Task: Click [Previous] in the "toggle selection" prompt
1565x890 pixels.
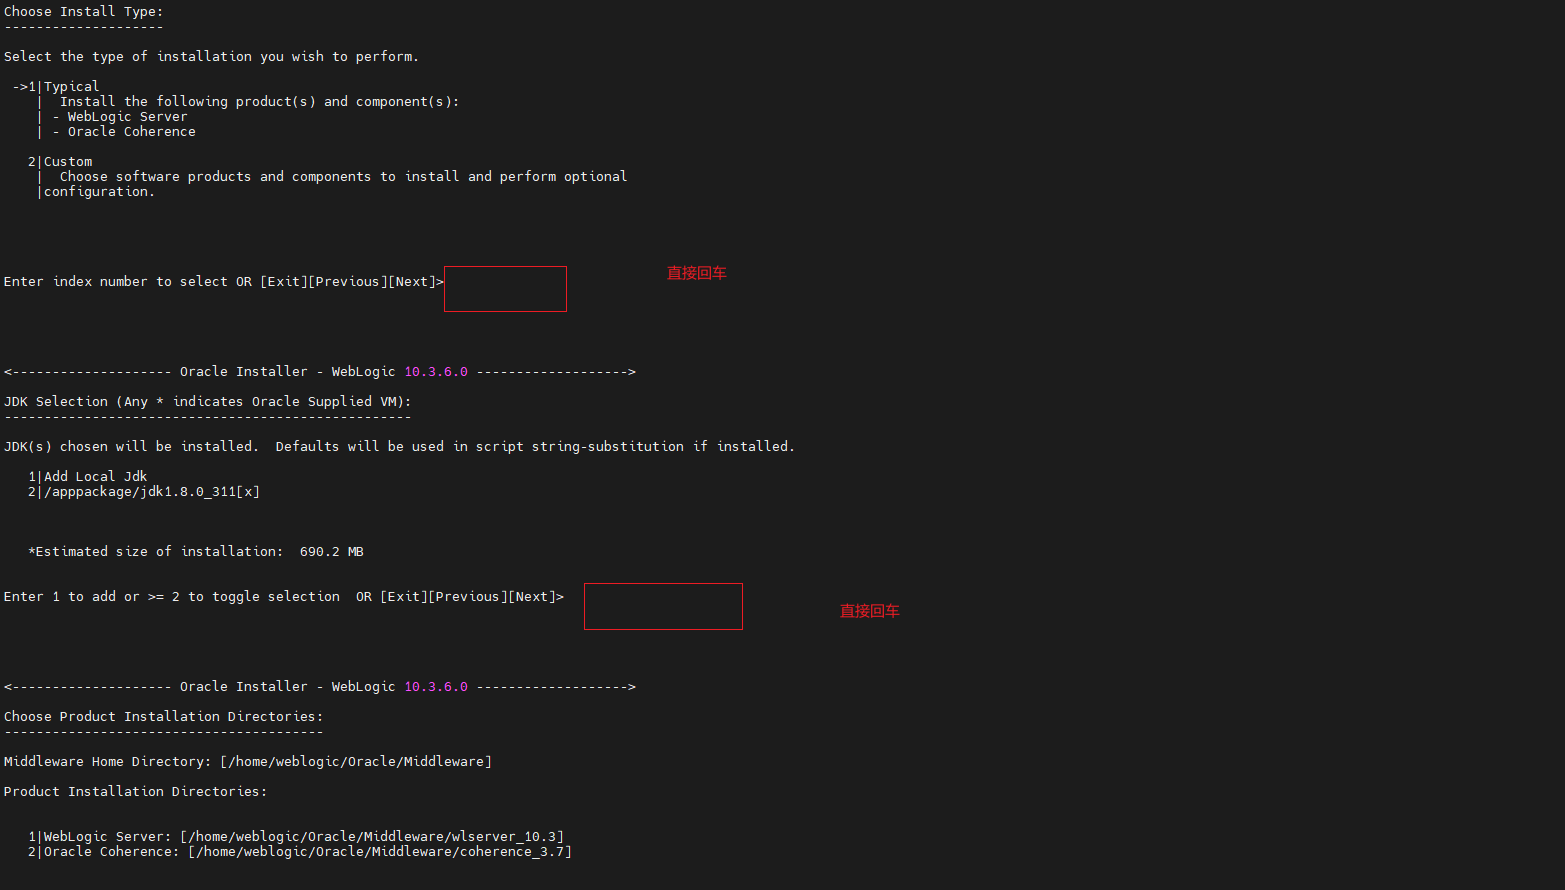Action: (x=468, y=597)
